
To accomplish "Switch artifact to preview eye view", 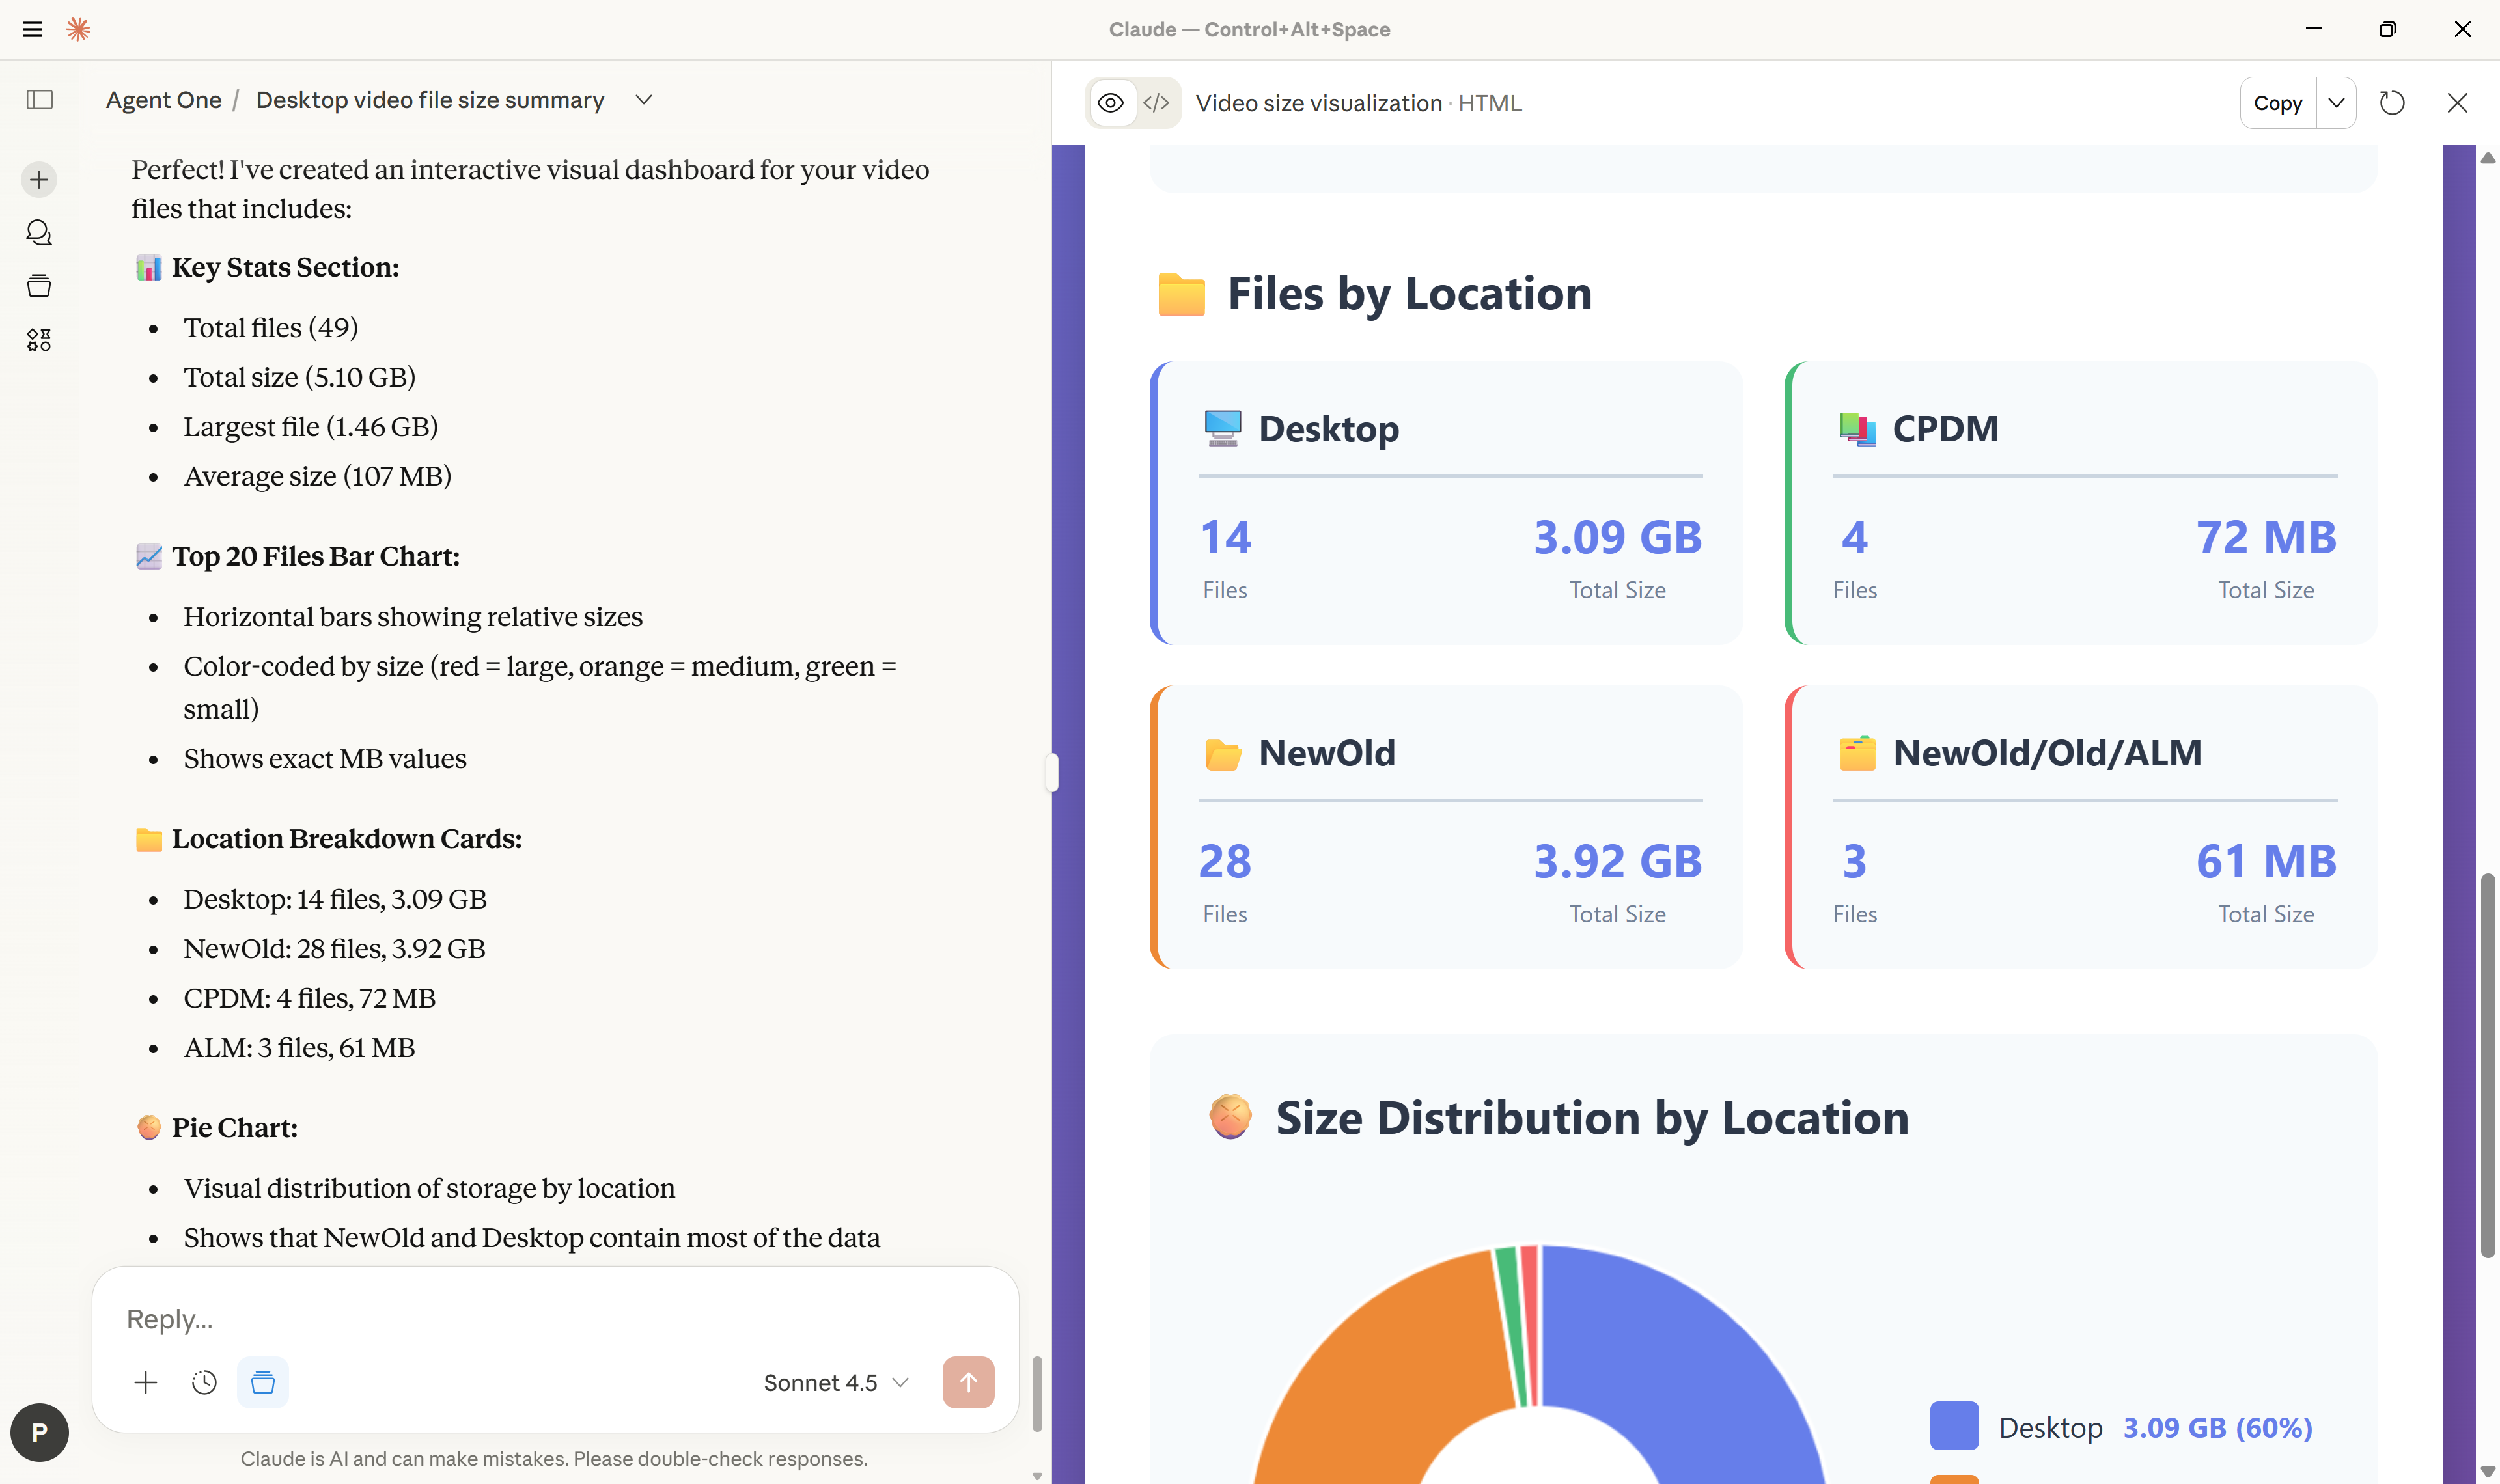I will point(1110,103).
